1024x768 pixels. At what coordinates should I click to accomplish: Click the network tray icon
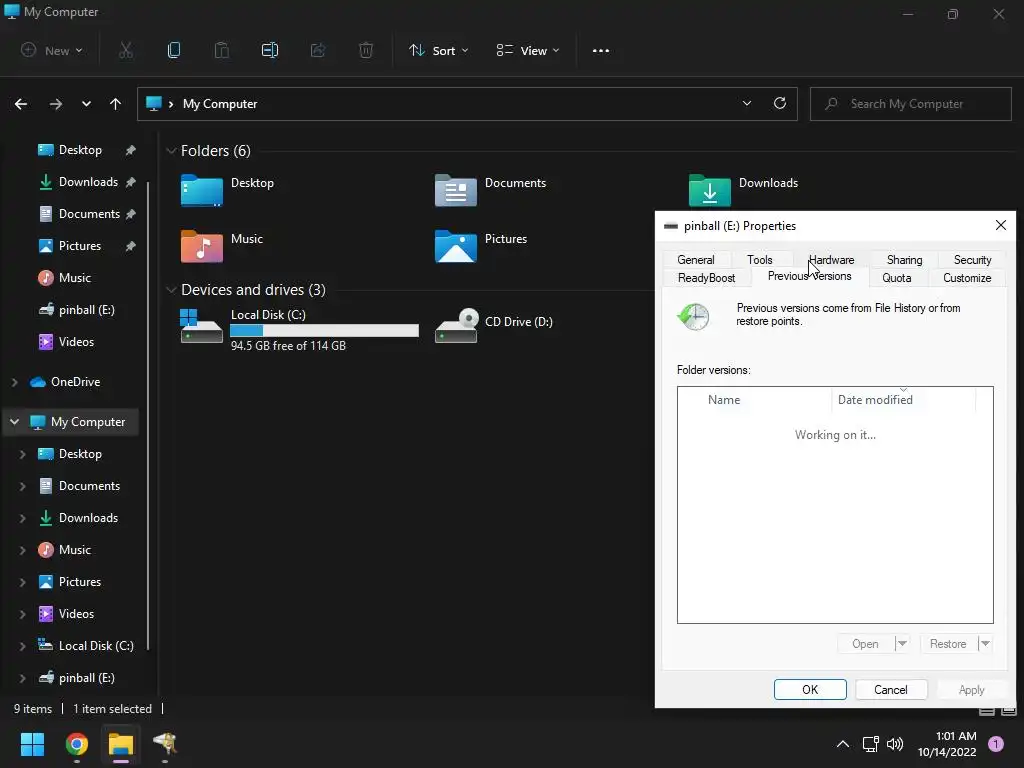click(x=871, y=744)
